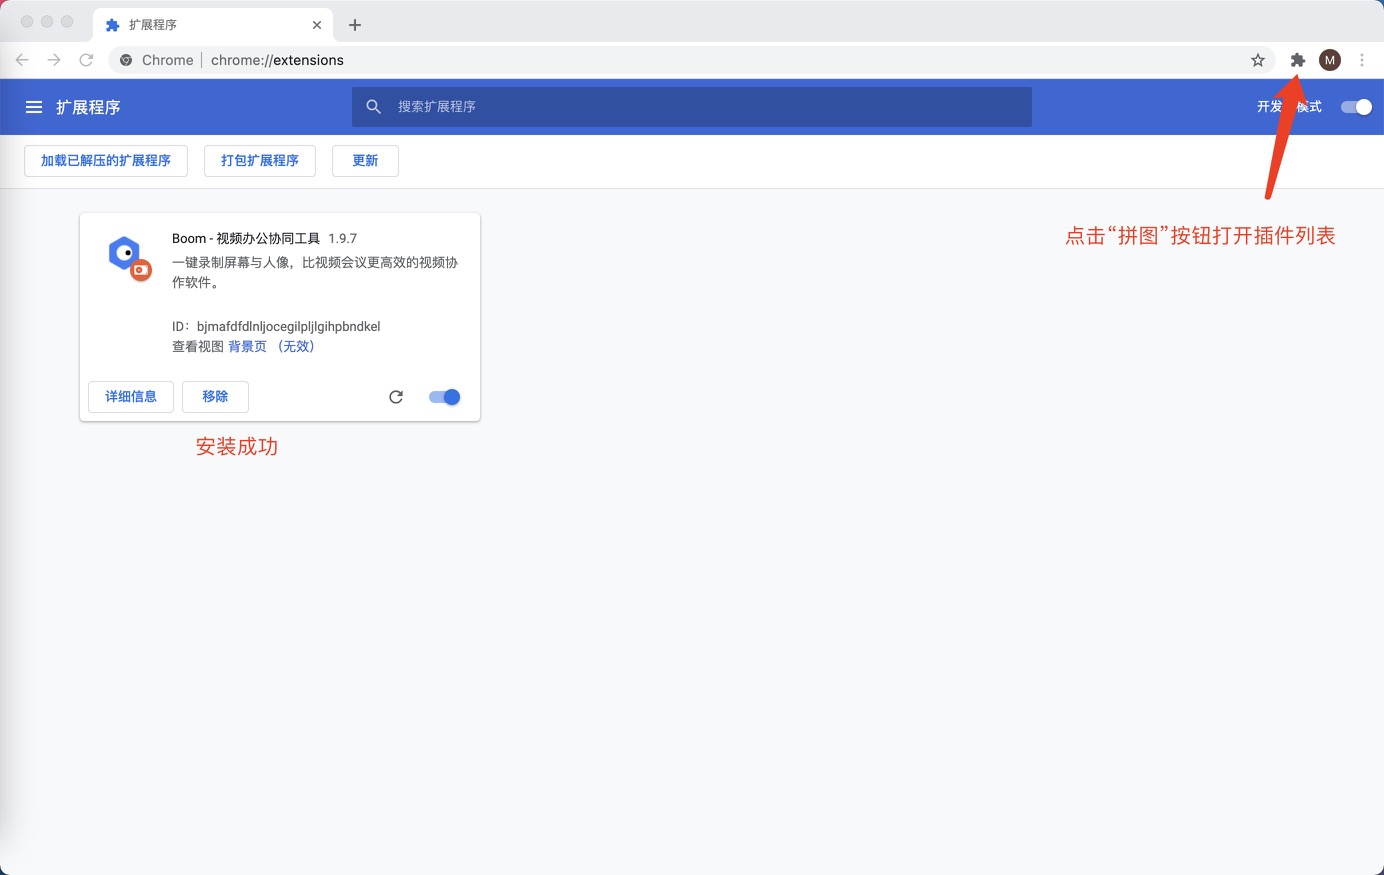Click the 更新 button
Viewport: 1384px width, 875px height.
coord(364,160)
